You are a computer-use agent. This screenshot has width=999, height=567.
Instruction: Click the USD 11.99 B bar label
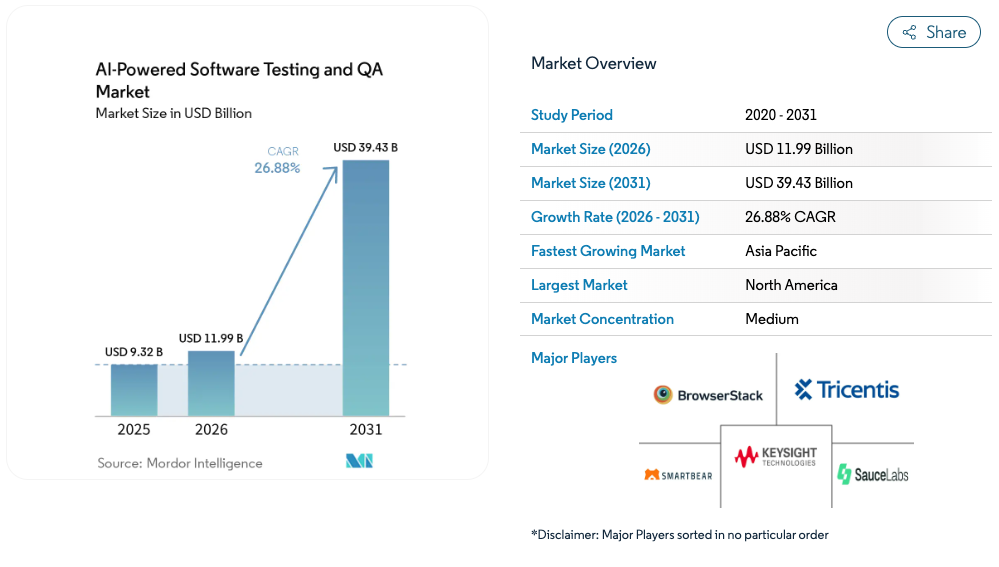click(211, 338)
